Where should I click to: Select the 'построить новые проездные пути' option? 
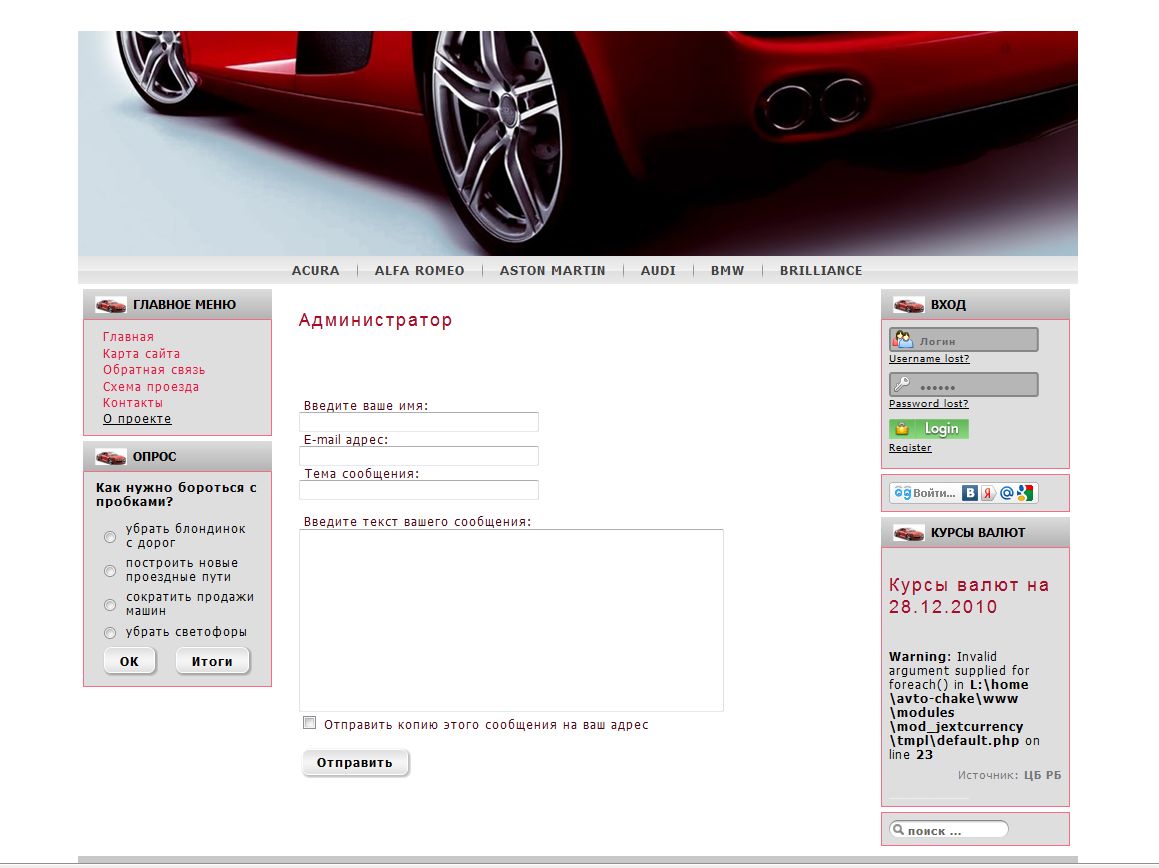click(x=110, y=571)
